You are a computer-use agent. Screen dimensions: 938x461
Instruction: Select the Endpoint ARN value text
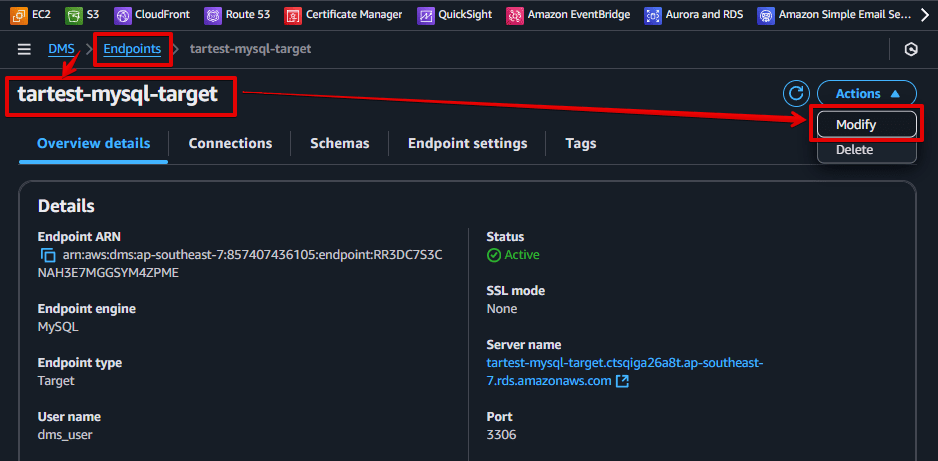(x=240, y=264)
